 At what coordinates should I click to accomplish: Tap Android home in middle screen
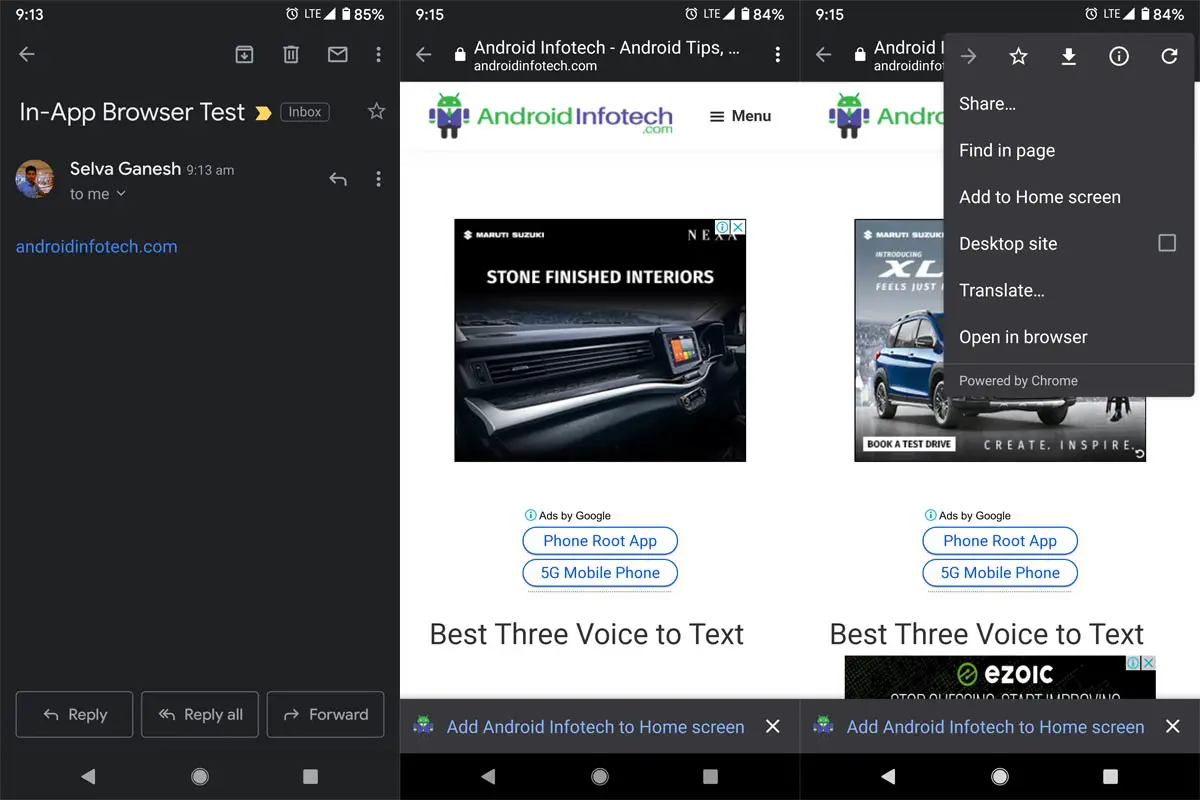[x=600, y=776]
